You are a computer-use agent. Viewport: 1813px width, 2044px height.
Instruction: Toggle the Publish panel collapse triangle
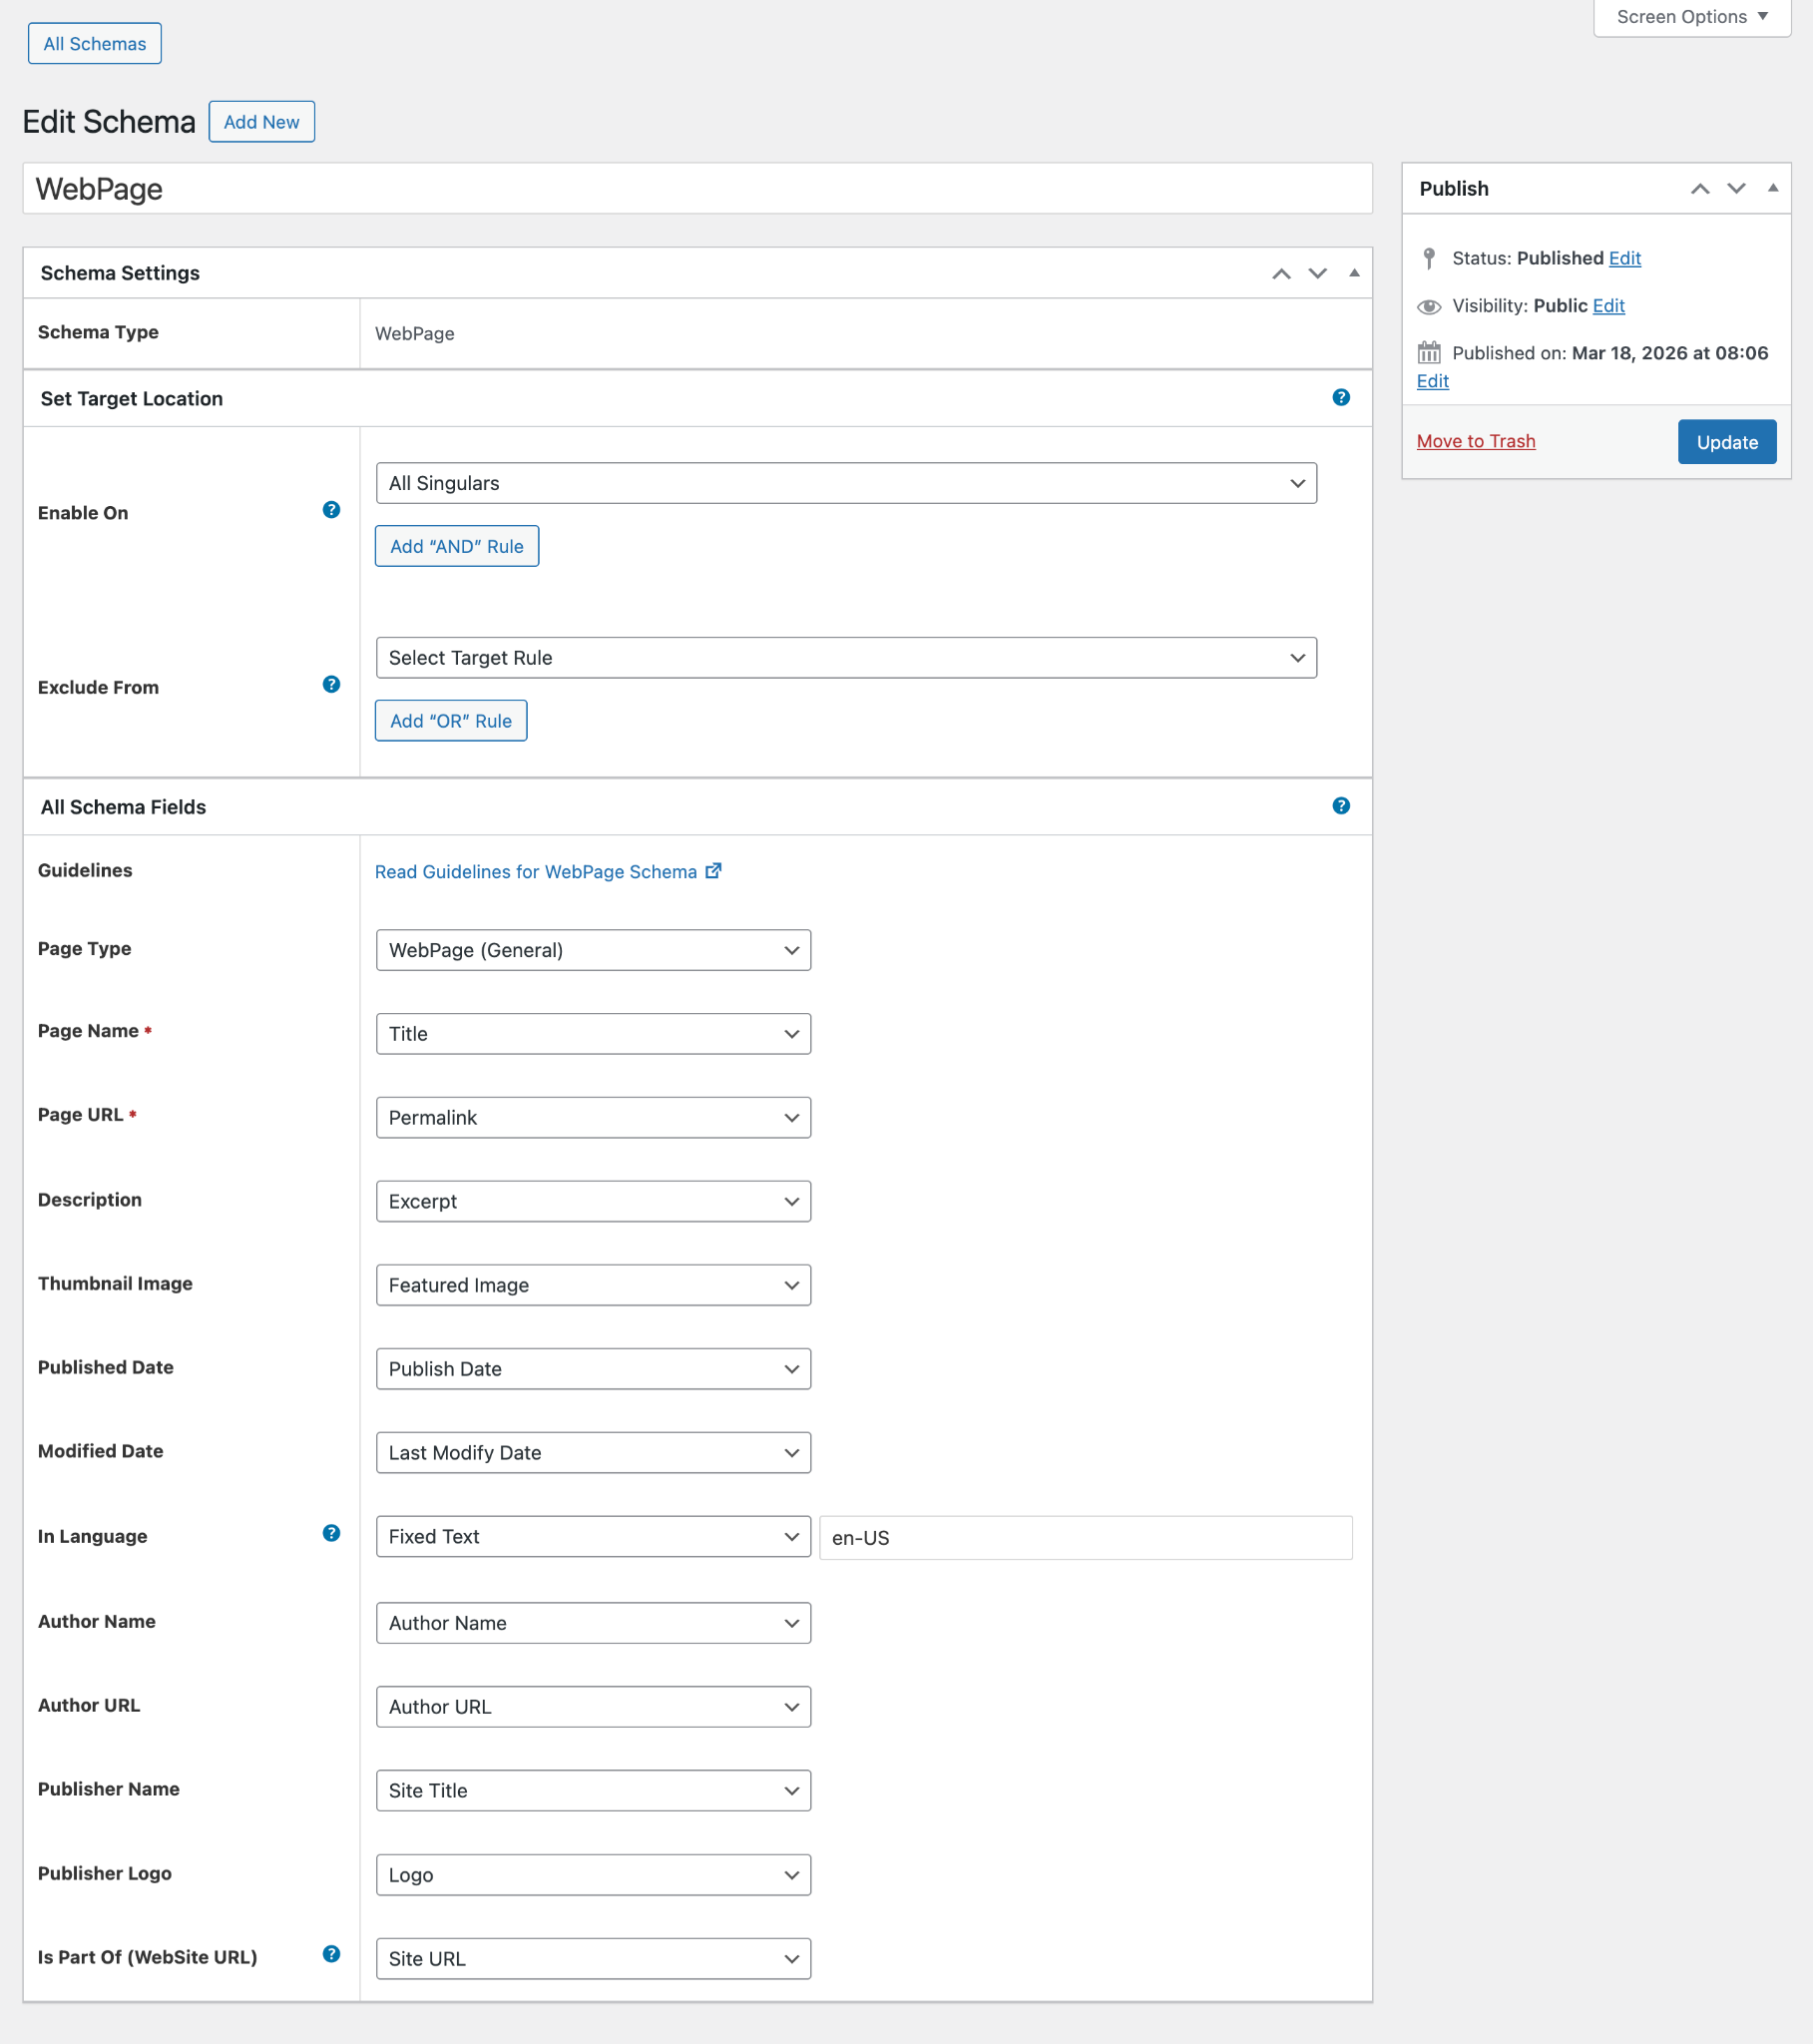(x=1773, y=188)
